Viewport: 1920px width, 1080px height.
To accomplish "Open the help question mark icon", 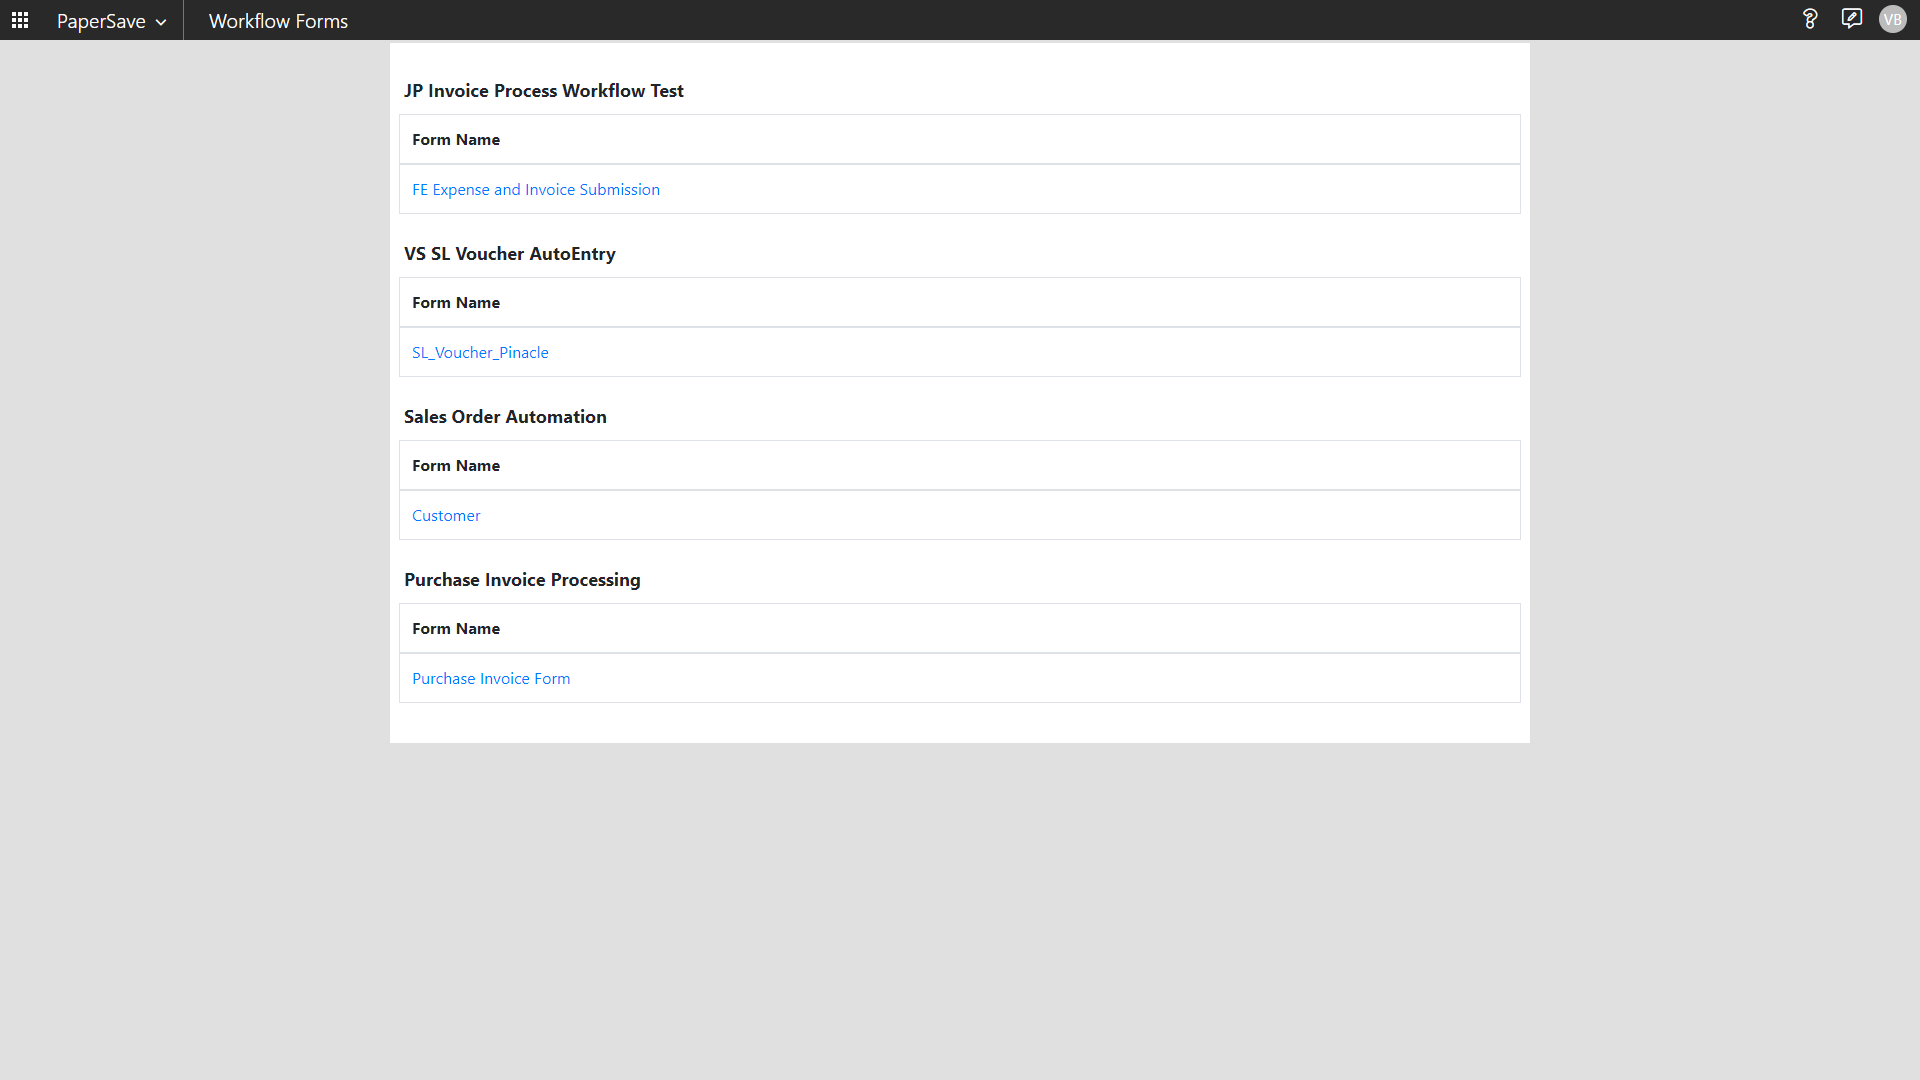I will (x=1810, y=19).
